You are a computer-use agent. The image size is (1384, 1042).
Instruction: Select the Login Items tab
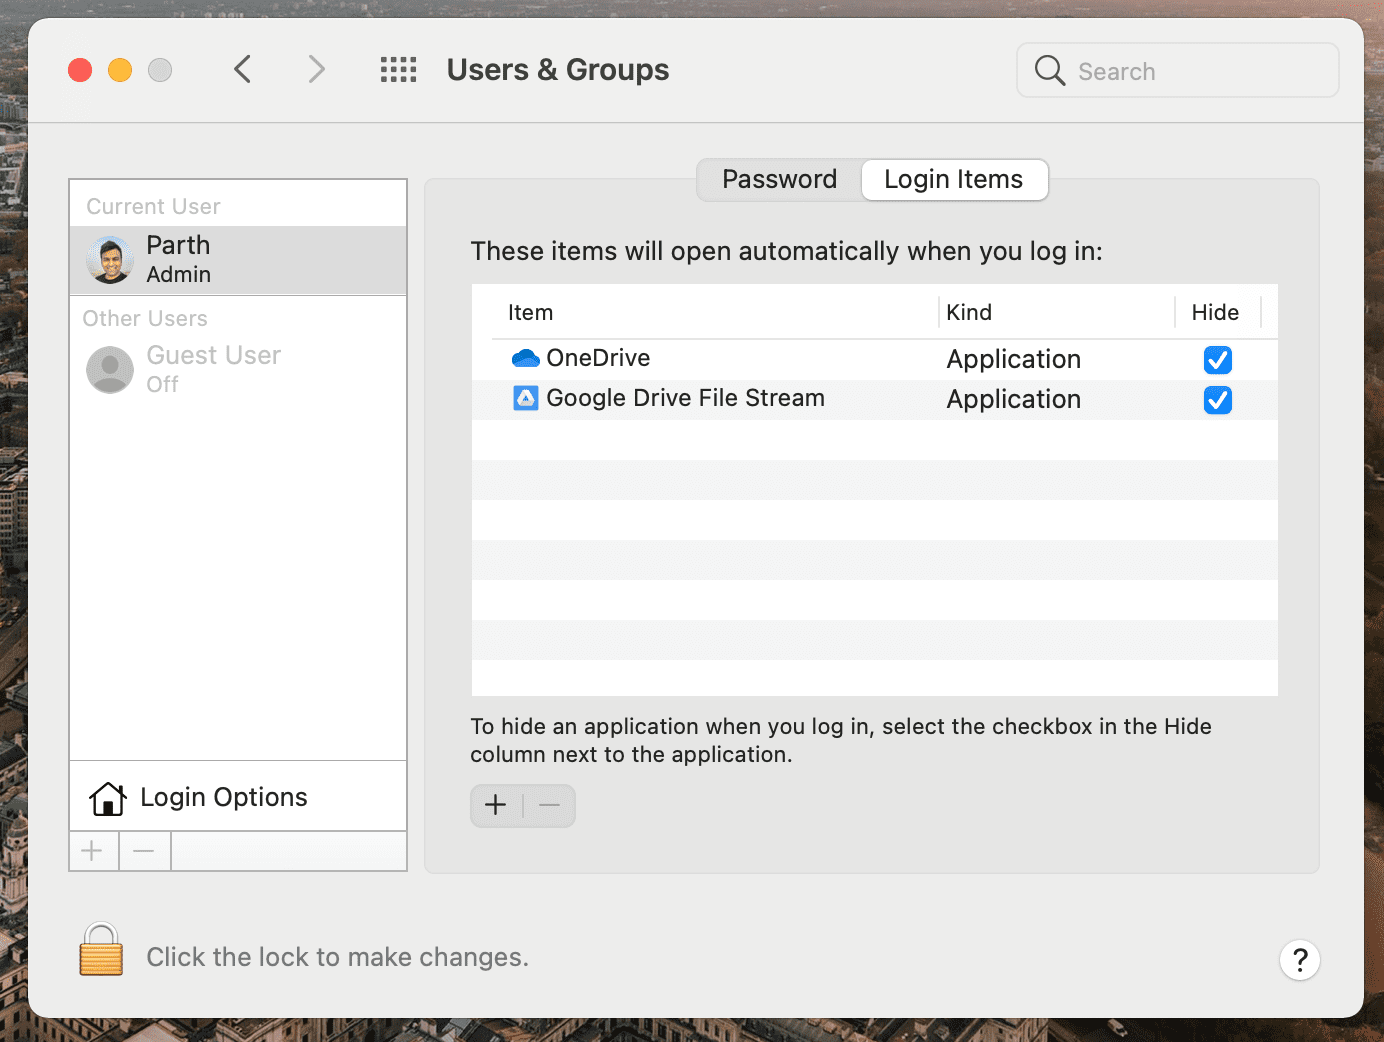(x=954, y=180)
